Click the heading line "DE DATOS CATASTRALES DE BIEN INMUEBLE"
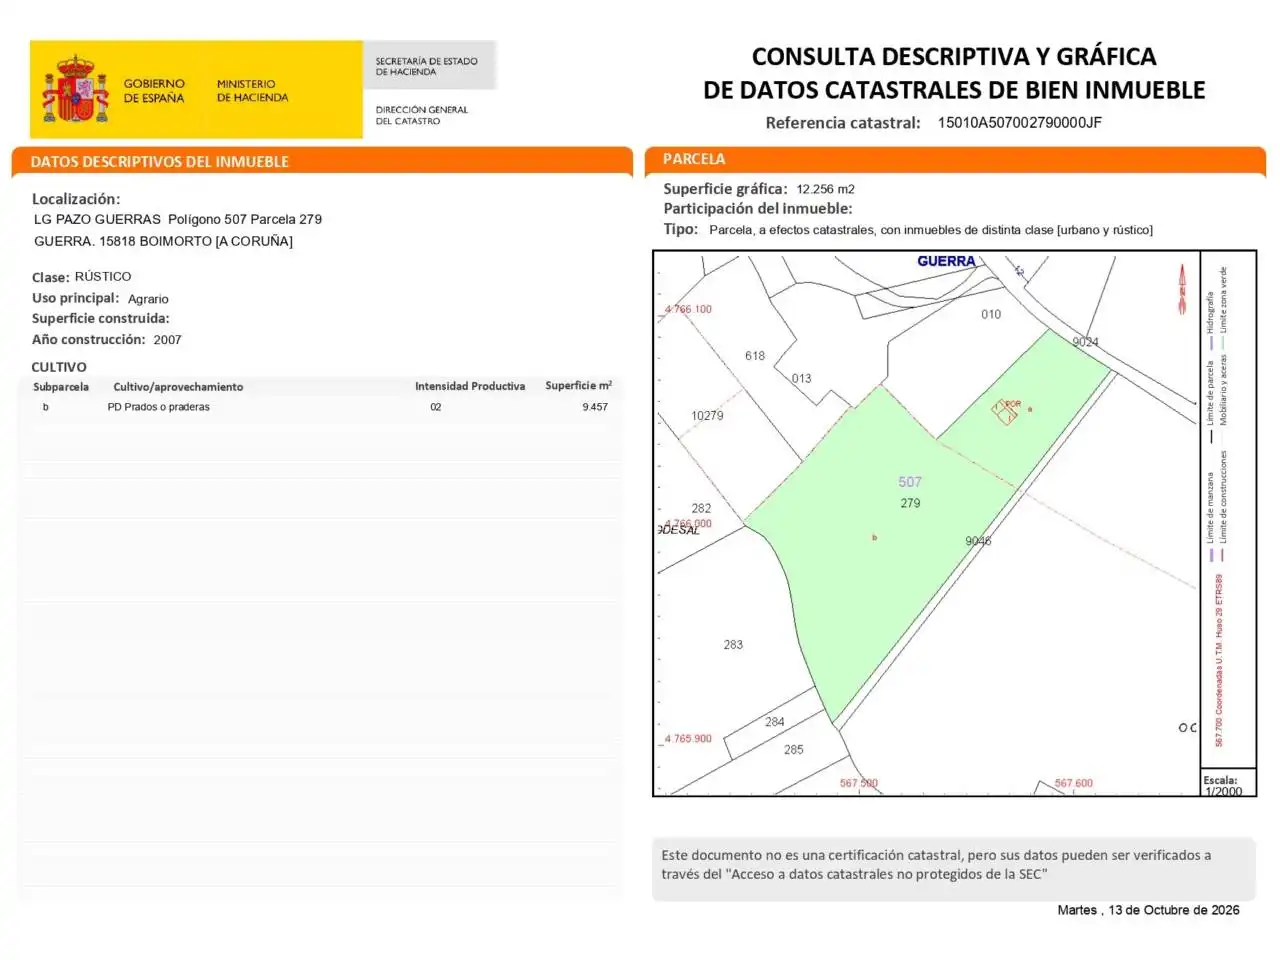The height and width of the screenshot is (960, 1280). pyautogui.click(x=954, y=90)
